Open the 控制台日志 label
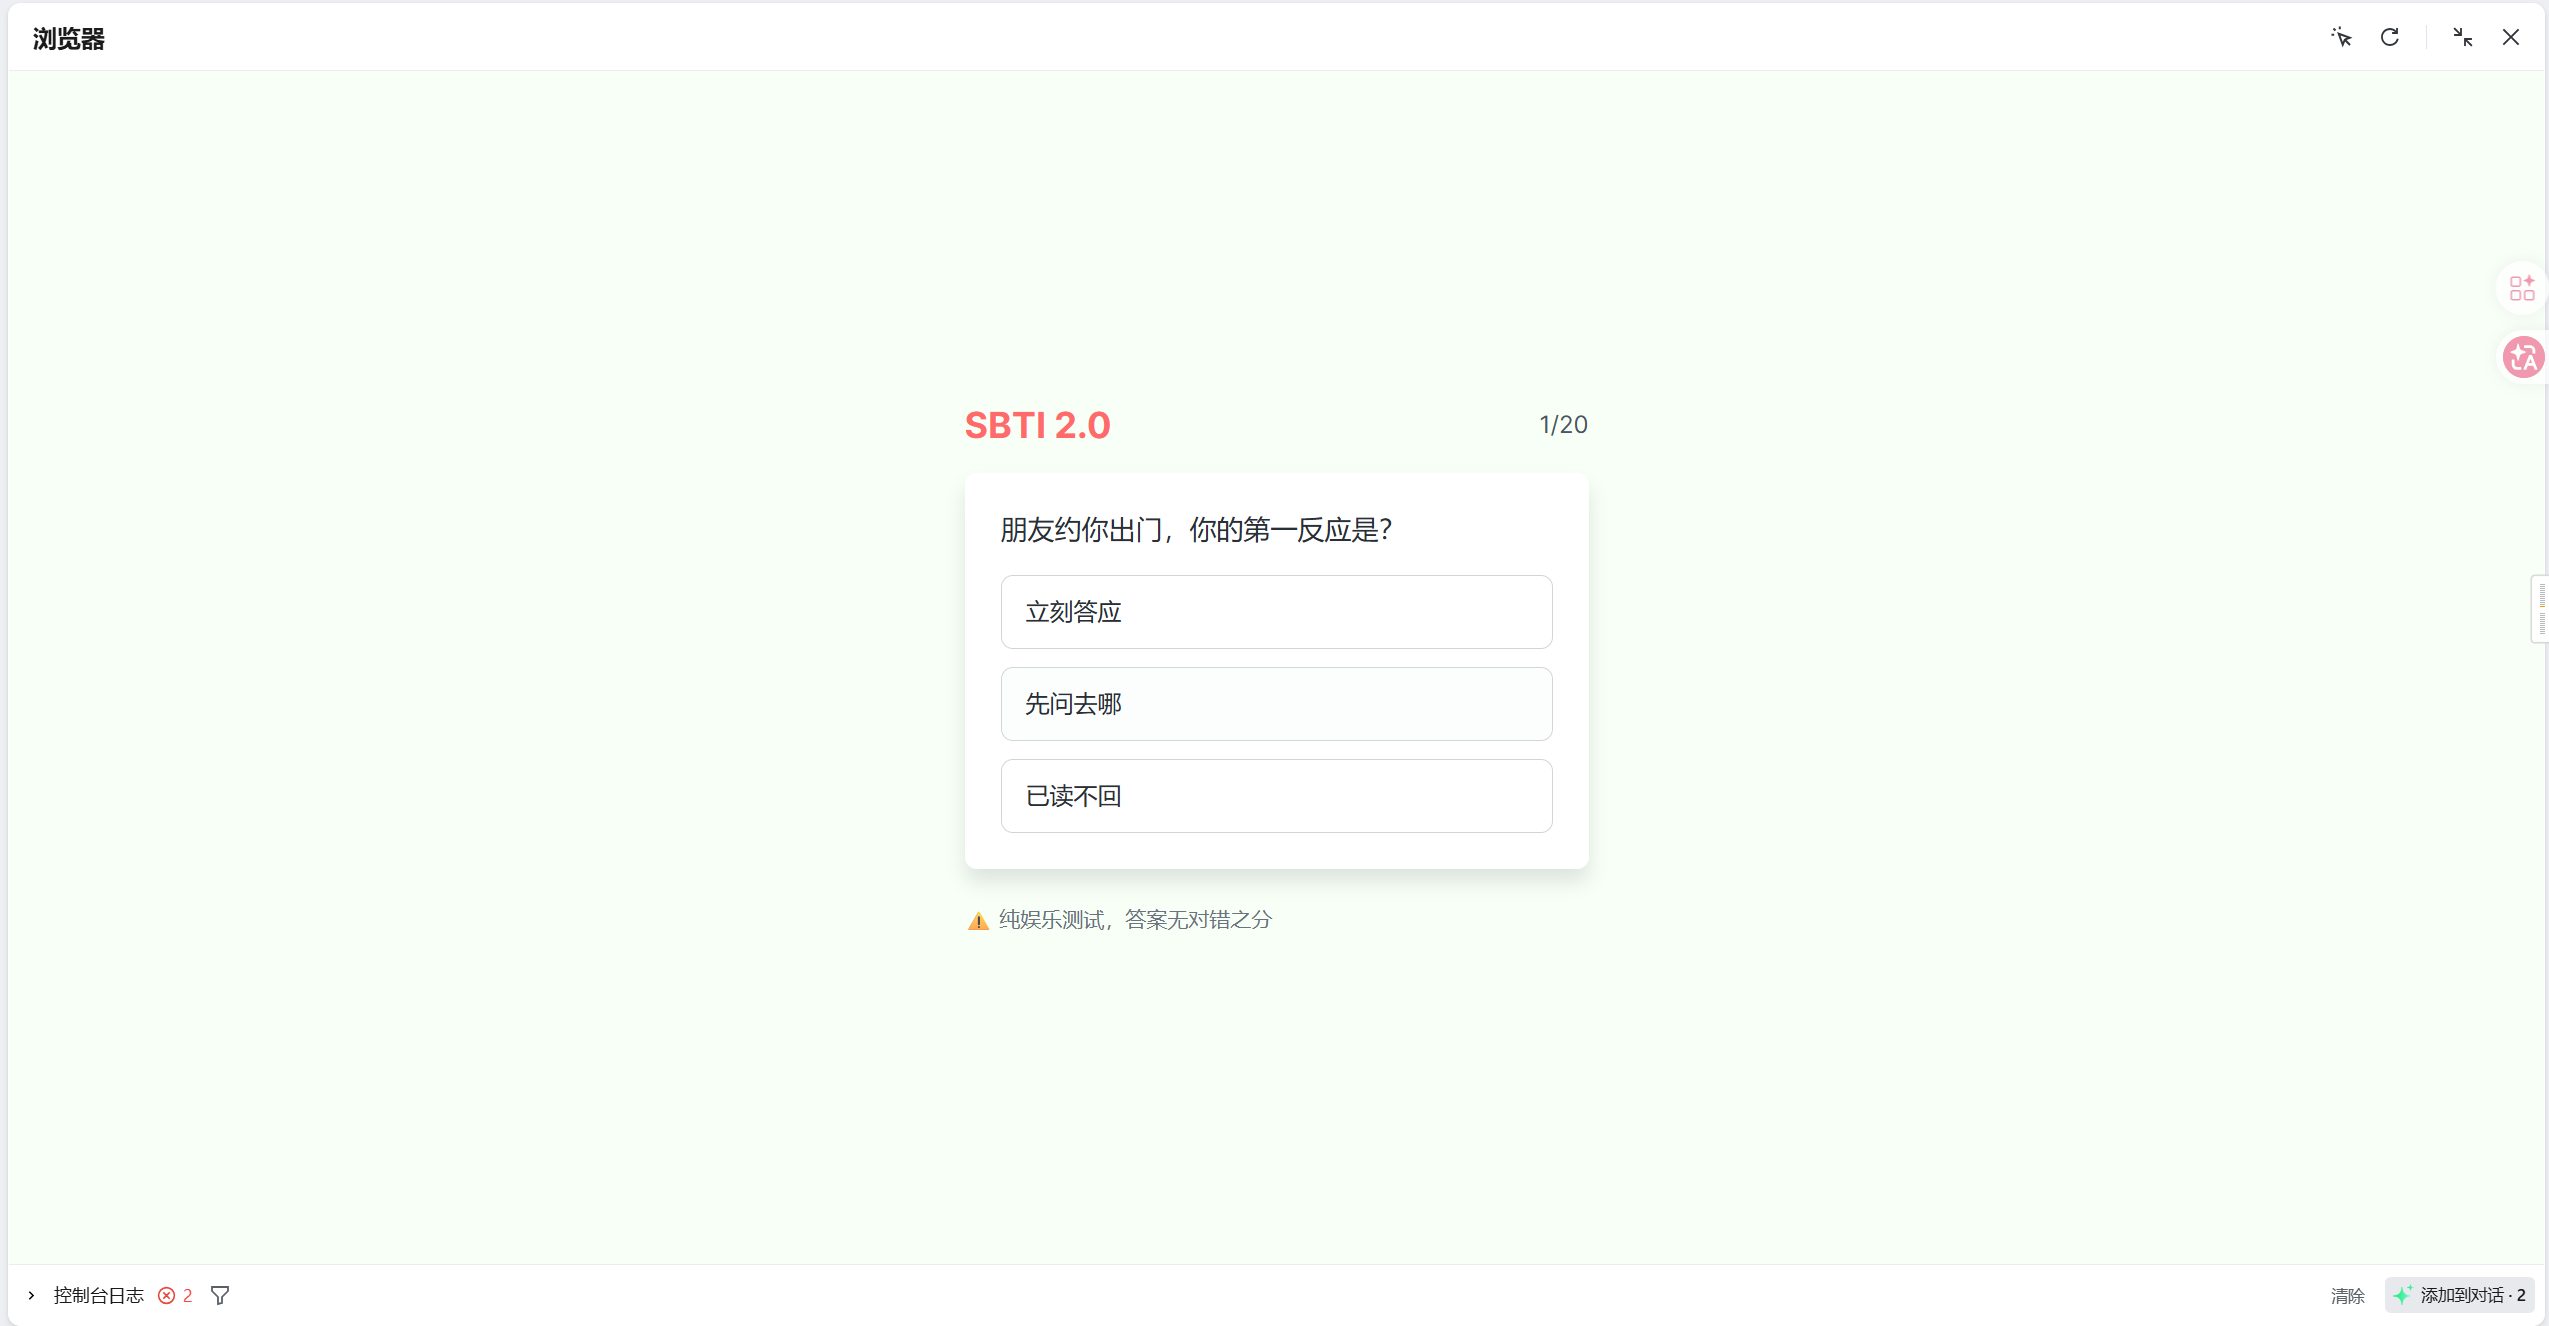The height and width of the screenshot is (1326, 2549). click(x=98, y=1295)
